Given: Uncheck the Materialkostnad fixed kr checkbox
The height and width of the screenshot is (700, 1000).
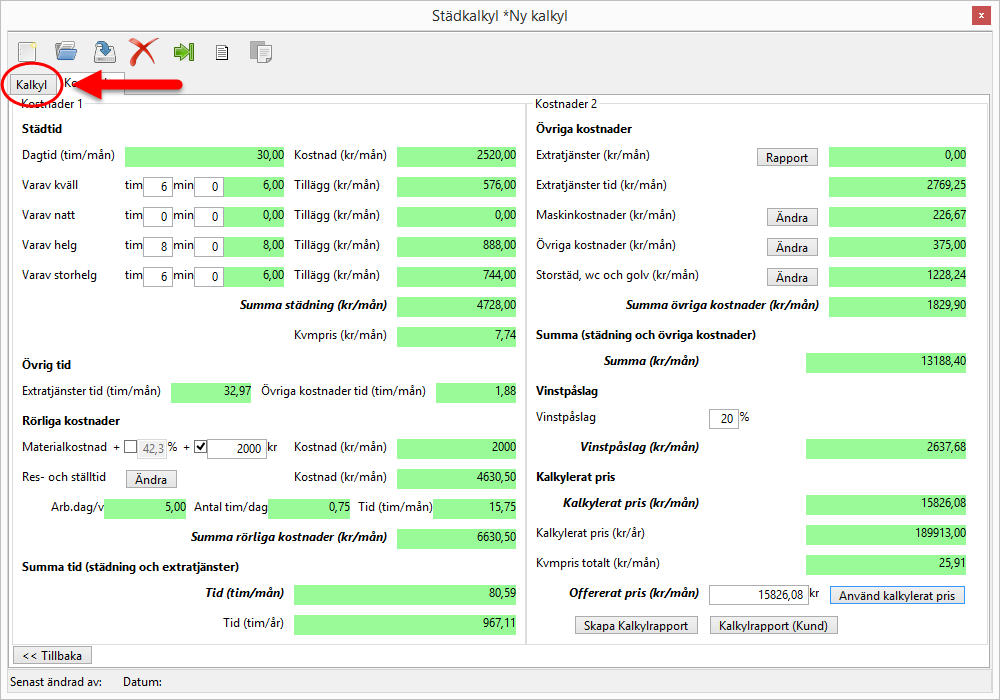Looking at the screenshot, I should [200, 447].
